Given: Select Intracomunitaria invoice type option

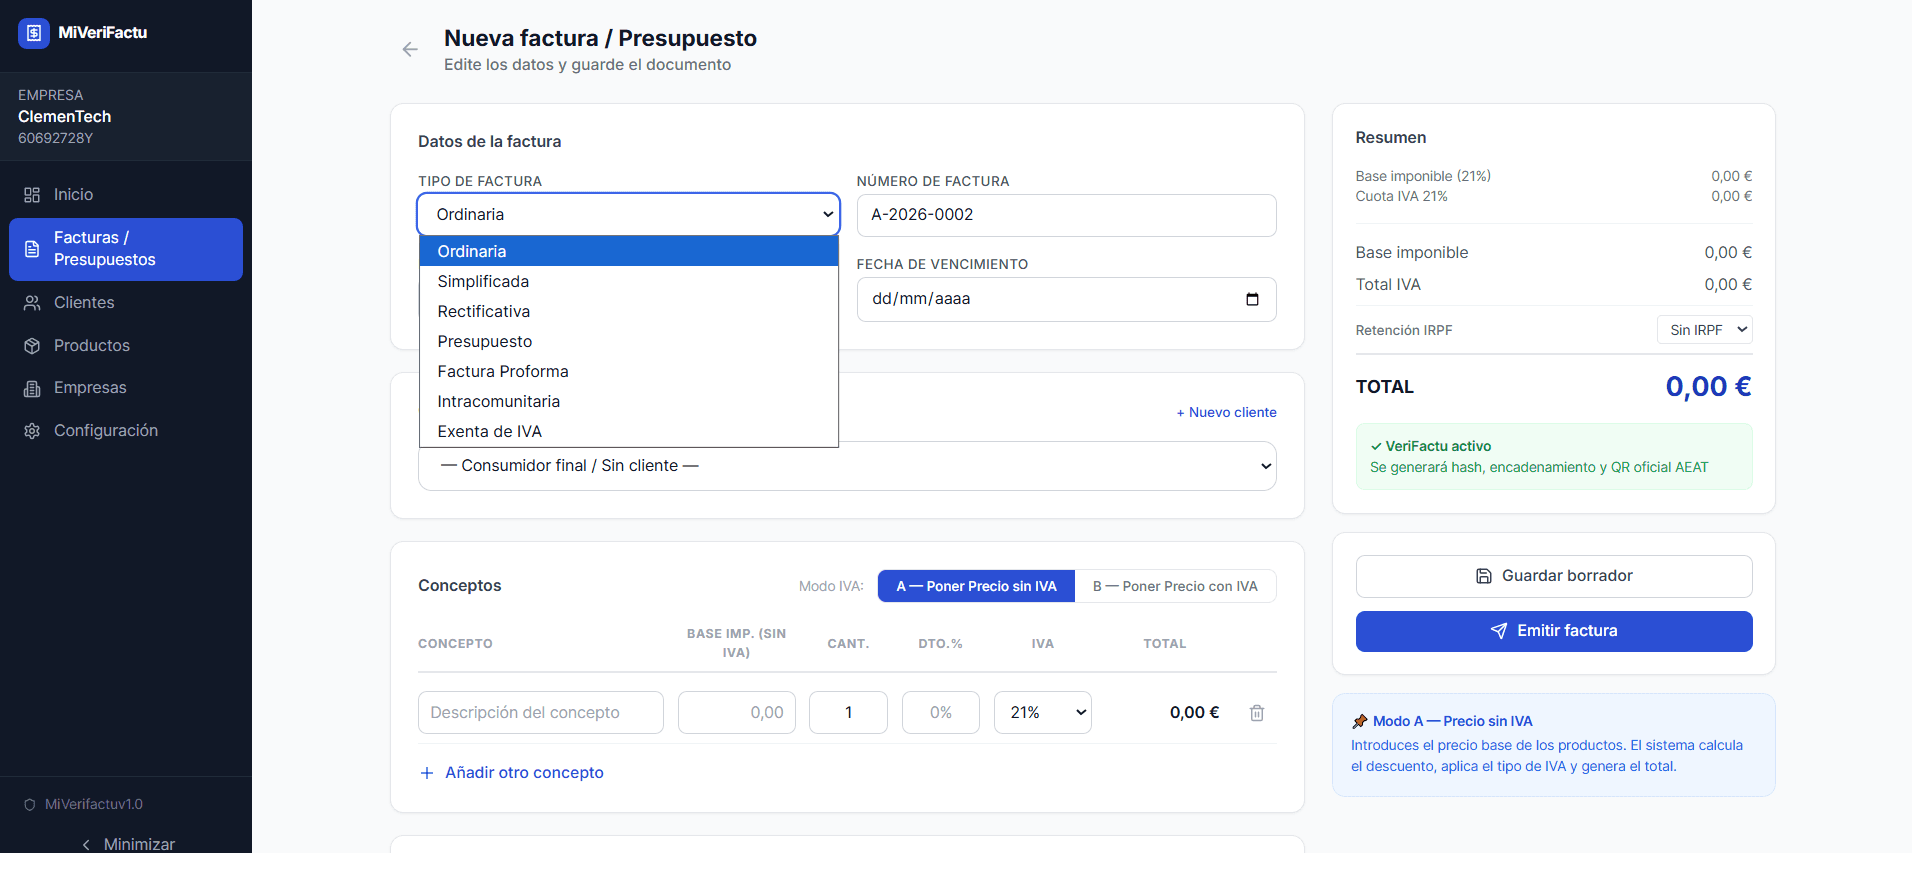Looking at the screenshot, I should (628, 401).
